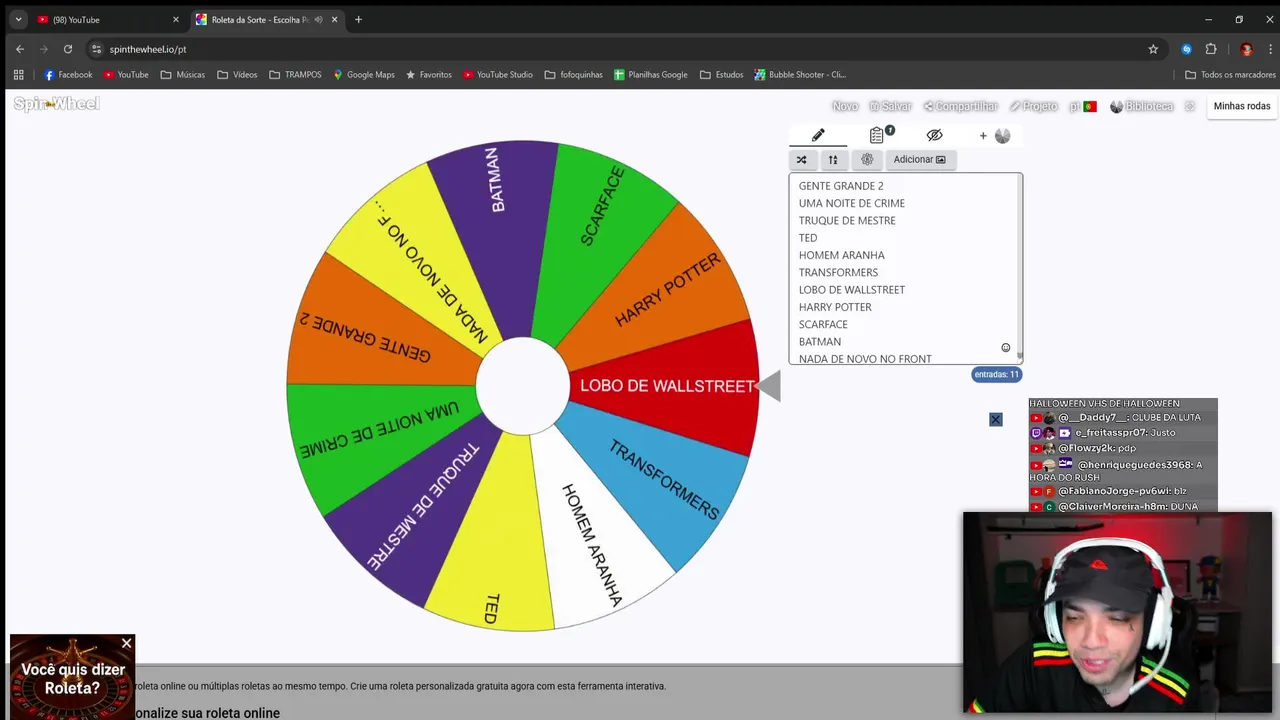The height and width of the screenshot is (720, 1280).
Task: Open the tab search dropdown arrow
Action: point(18,19)
